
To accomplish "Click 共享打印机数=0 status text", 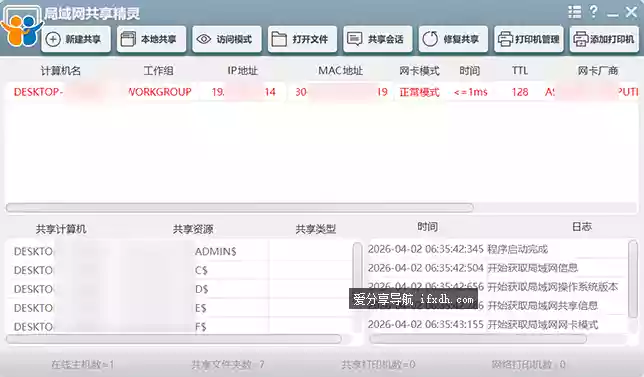I will point(378,364).
